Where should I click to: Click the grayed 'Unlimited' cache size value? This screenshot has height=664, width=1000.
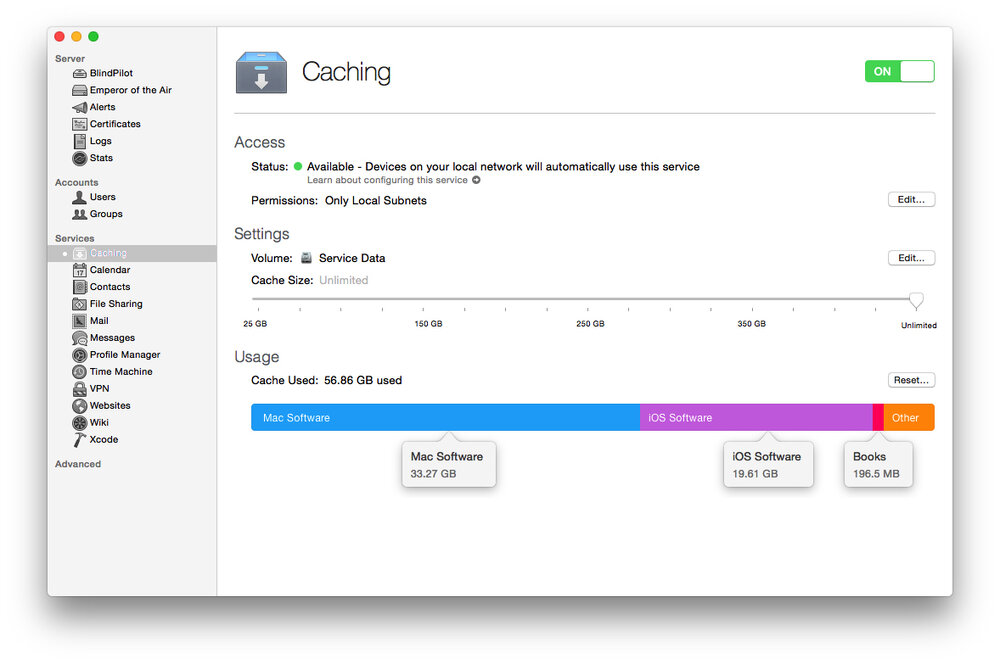point(344,280)
